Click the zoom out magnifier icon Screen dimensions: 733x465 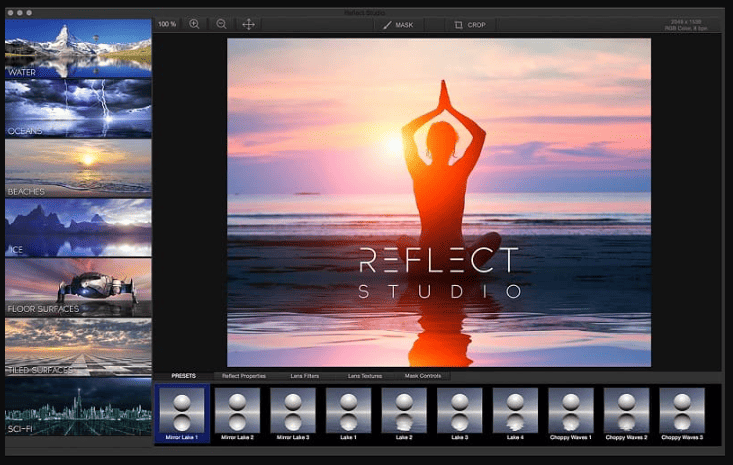point(221,24)
